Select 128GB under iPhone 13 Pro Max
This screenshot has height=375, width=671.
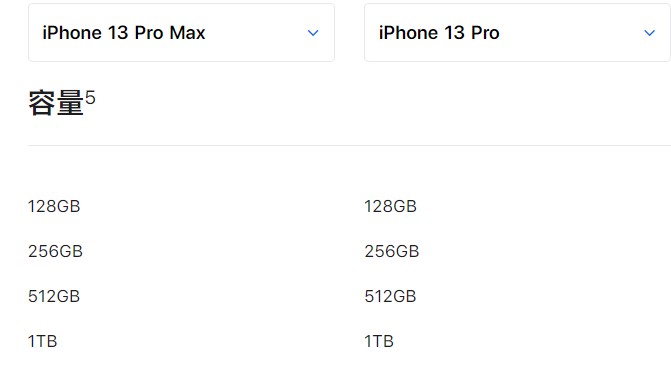click(54, 206)
